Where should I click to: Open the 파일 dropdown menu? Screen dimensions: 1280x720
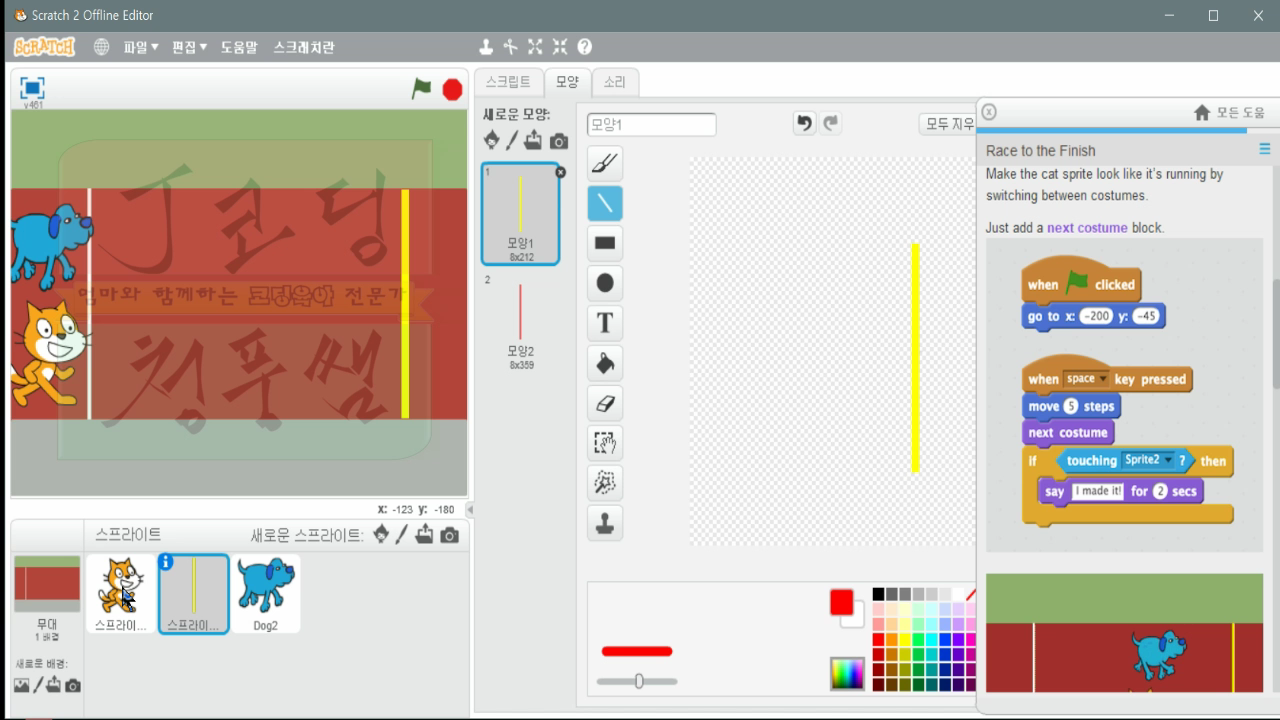click(140, 47)
